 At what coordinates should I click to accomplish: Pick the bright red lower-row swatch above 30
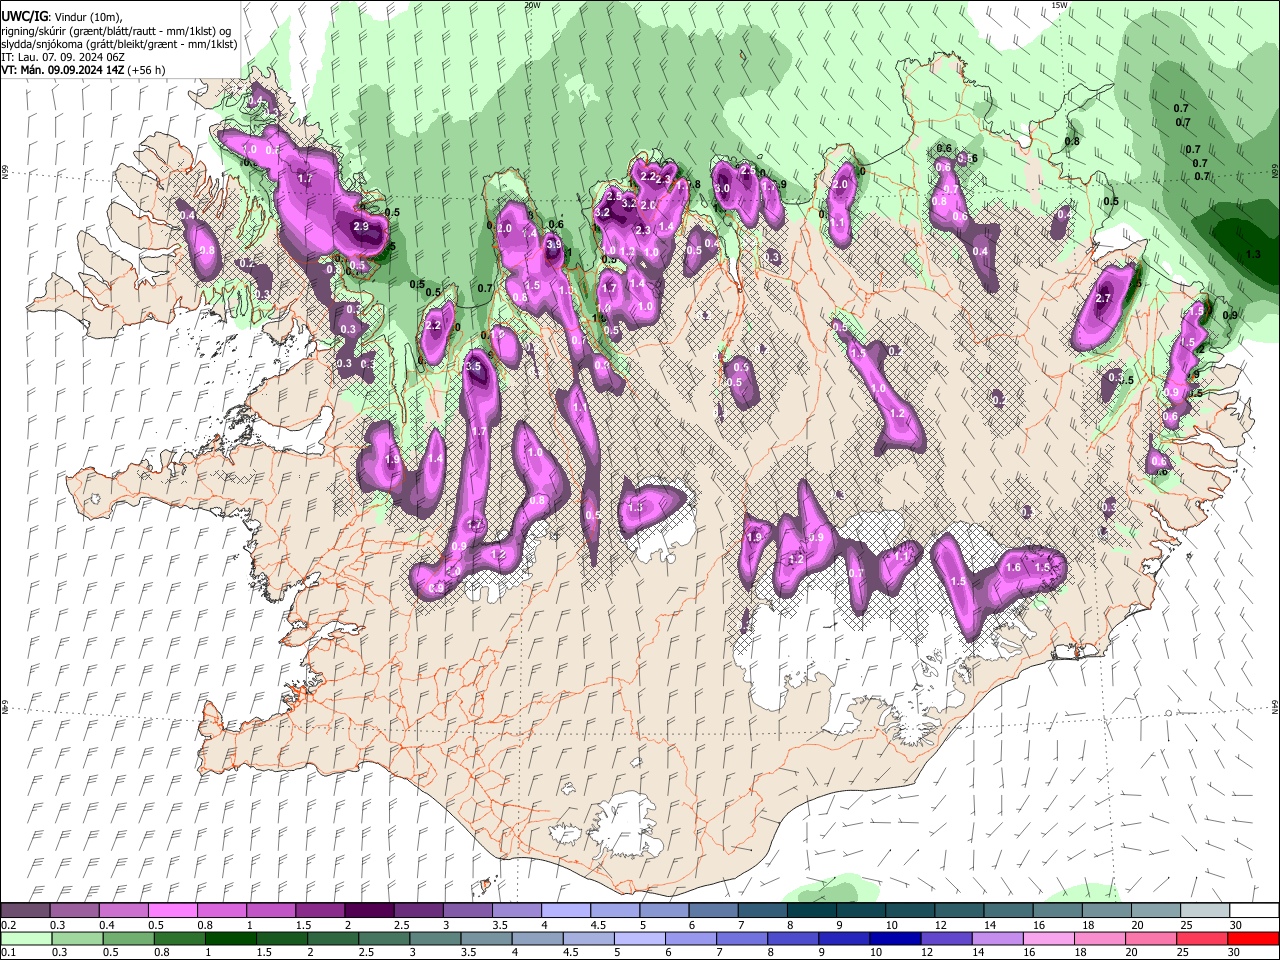tap(1254, 939)
